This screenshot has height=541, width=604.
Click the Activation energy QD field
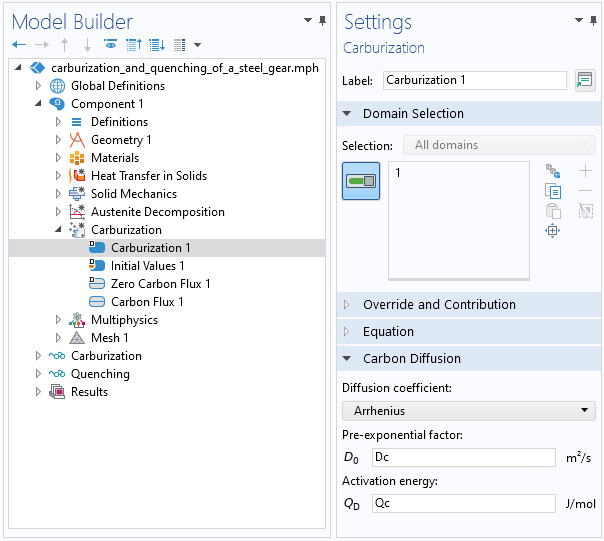[463, 505]
